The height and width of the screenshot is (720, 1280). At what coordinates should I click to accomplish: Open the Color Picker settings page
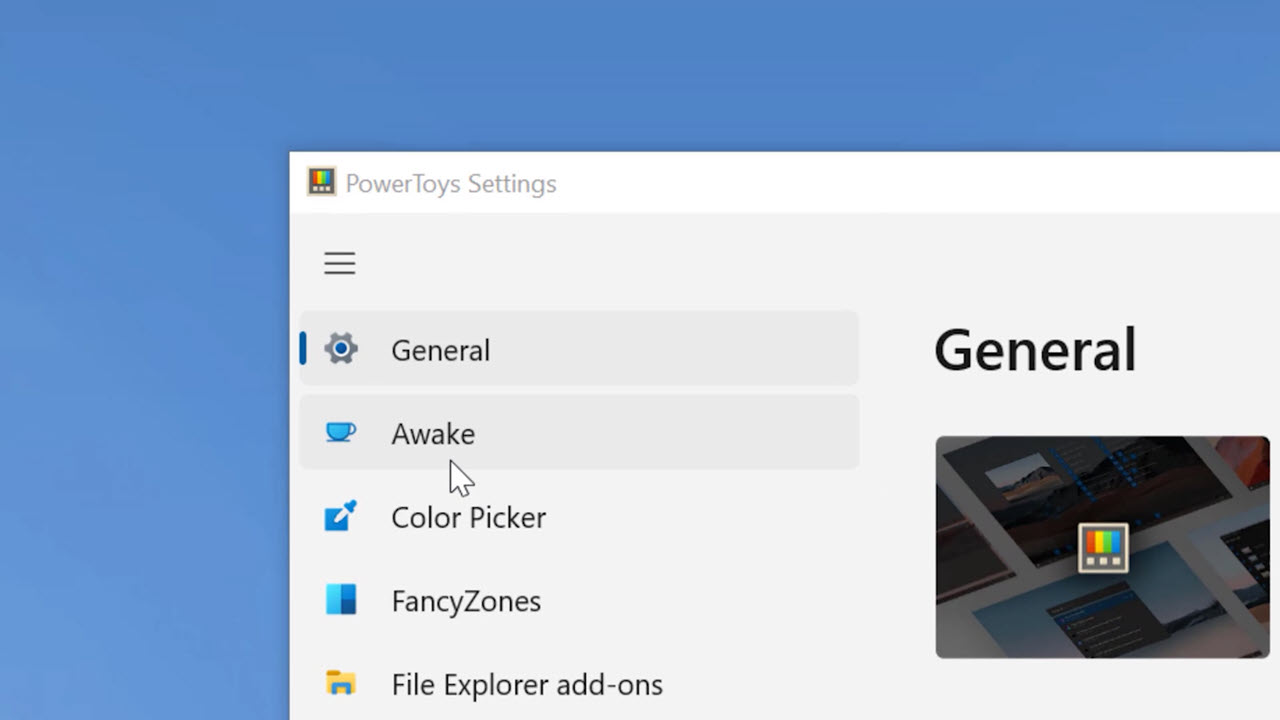[x=468, y=517]
